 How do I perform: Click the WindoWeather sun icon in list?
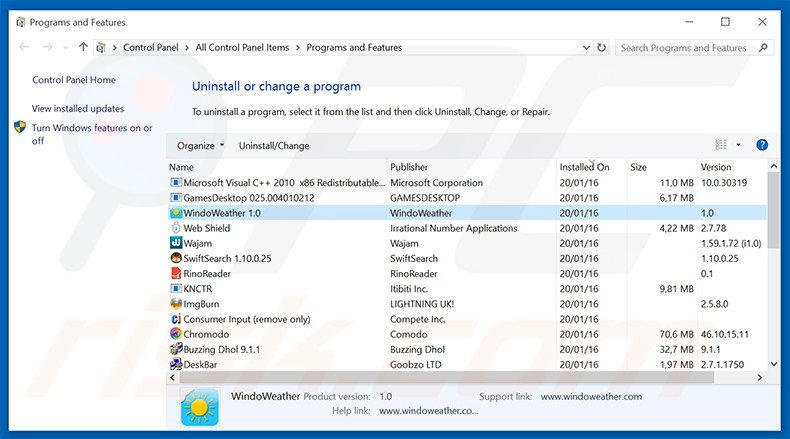click(175, 213)
